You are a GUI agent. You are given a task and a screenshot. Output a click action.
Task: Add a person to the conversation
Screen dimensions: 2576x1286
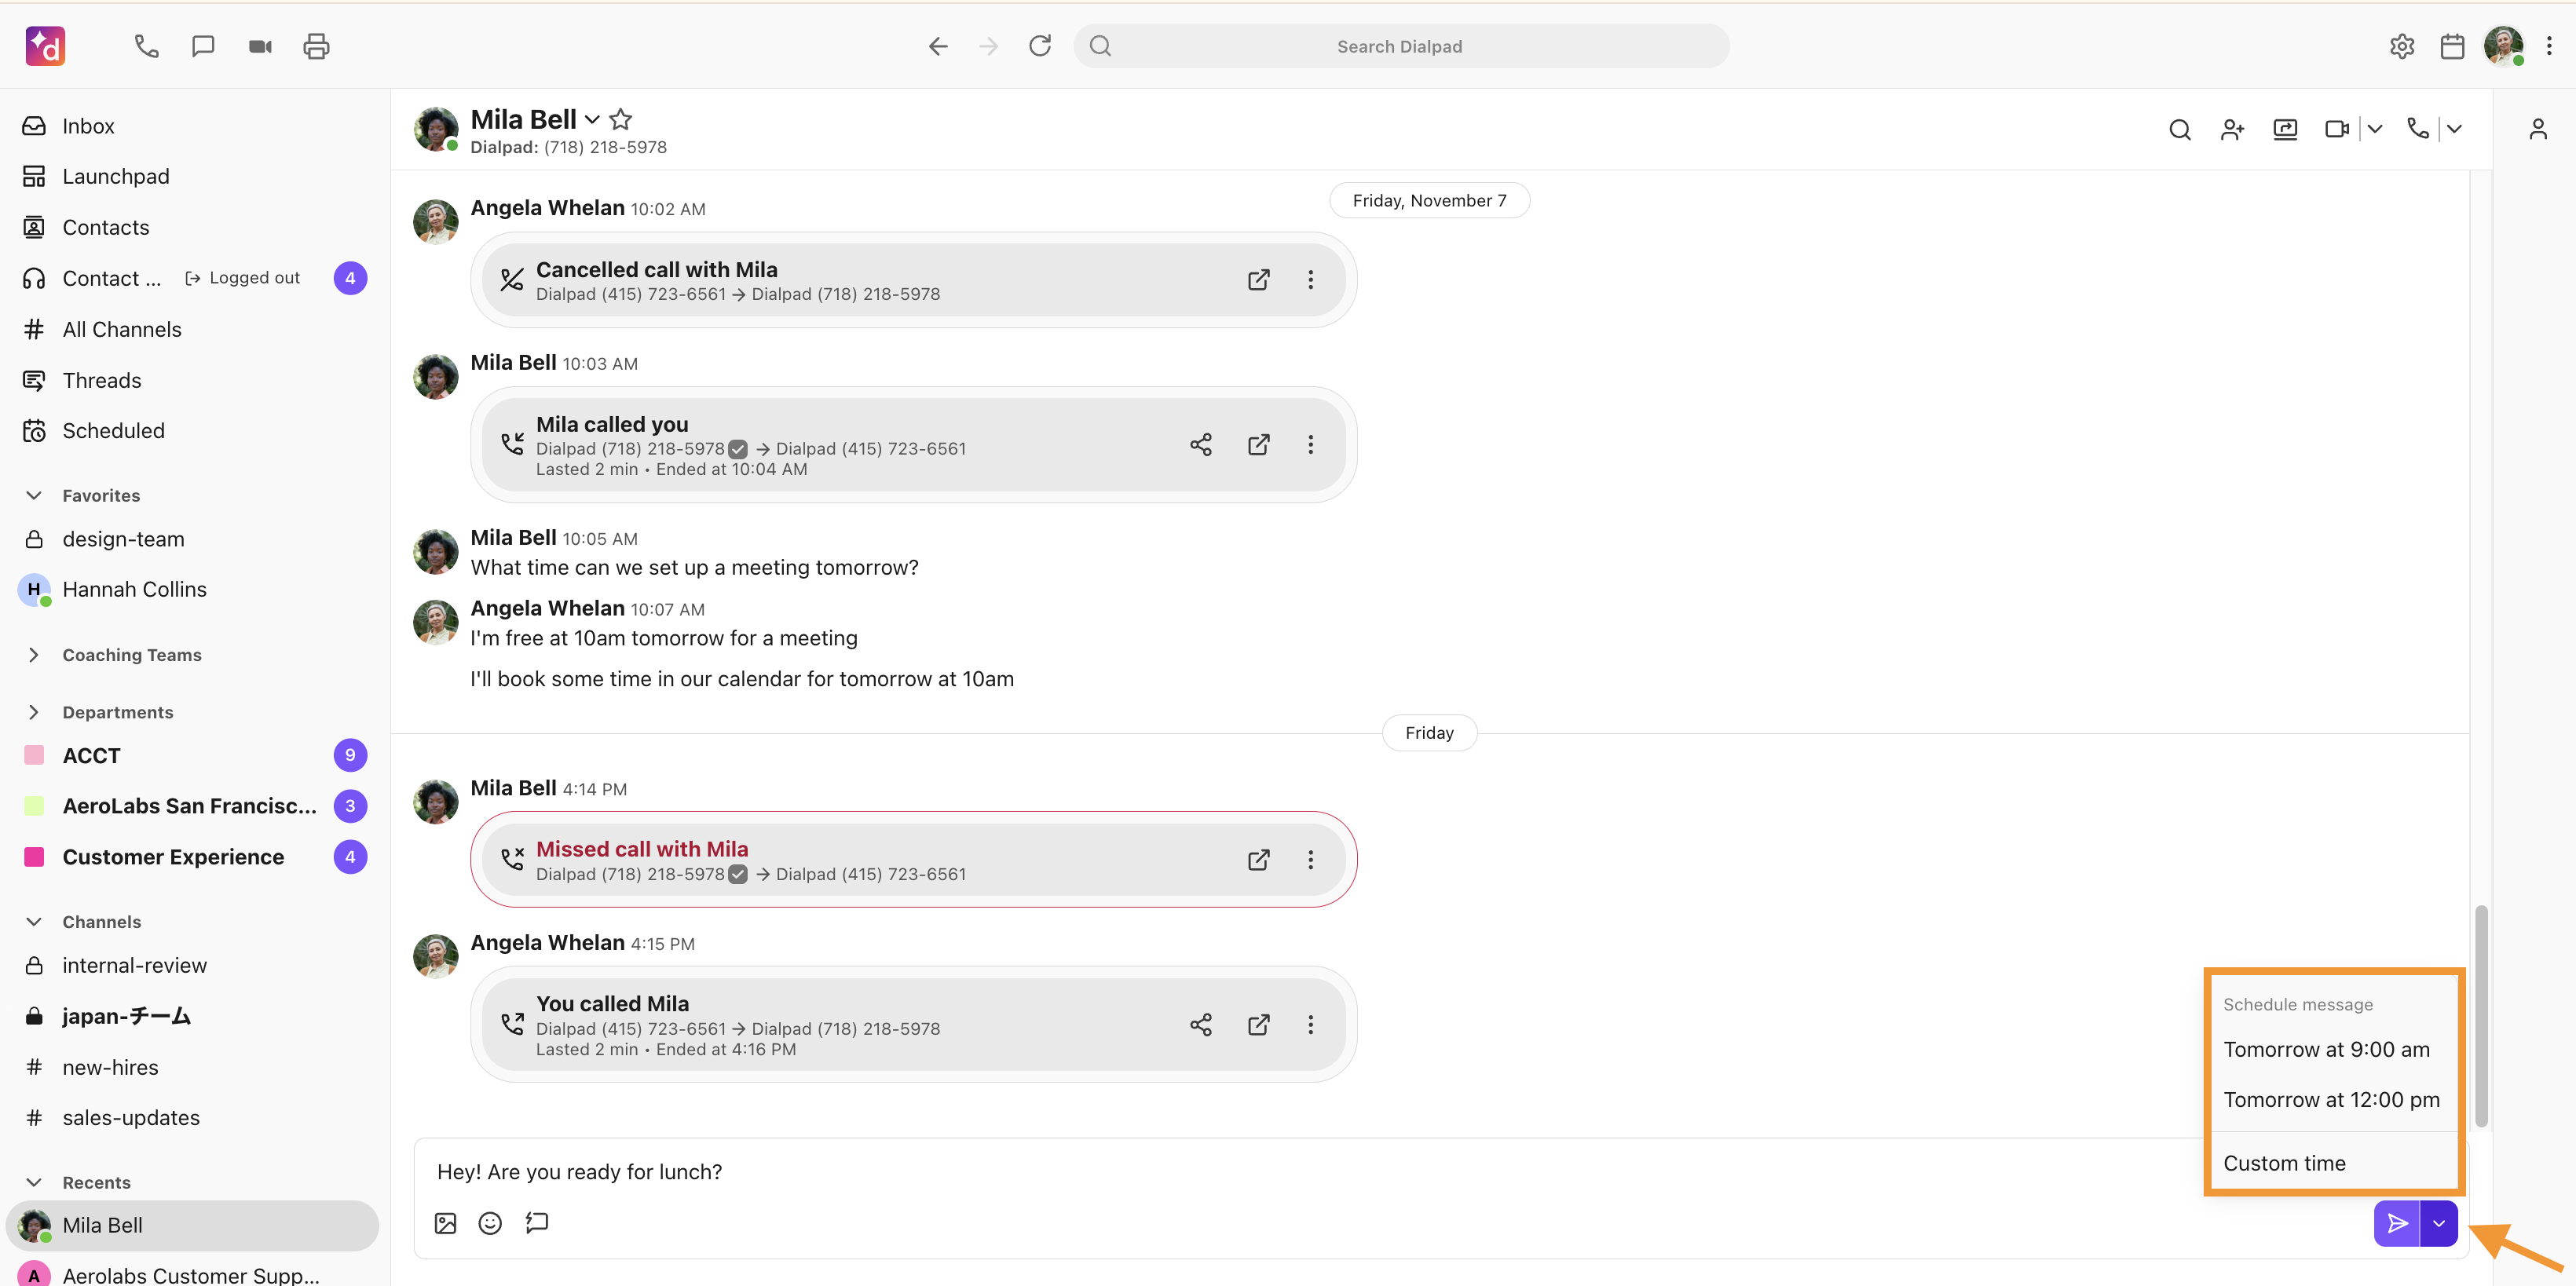[2232, 129]
